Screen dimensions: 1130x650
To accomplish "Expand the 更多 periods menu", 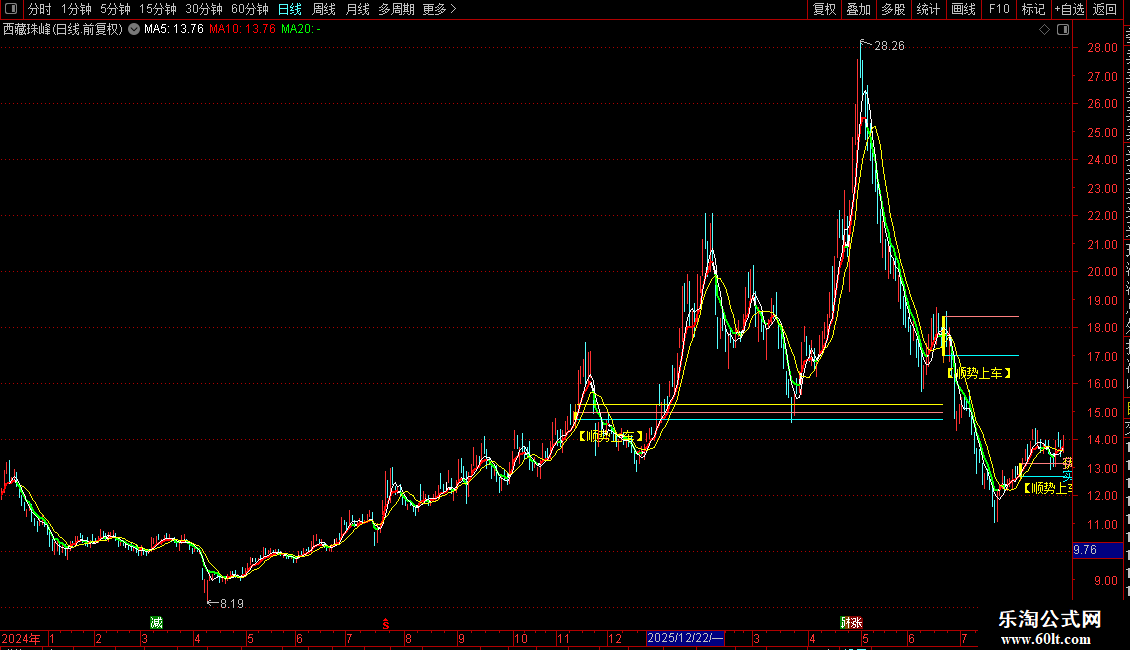I will coord(439,9).
